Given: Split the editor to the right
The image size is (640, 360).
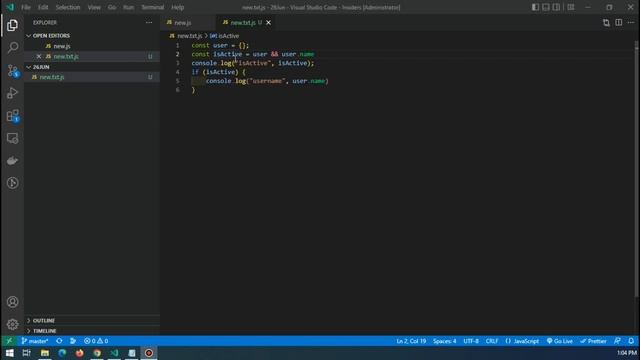Looking at the screenshot, I should pyautogui.click(x=619, y=23).
